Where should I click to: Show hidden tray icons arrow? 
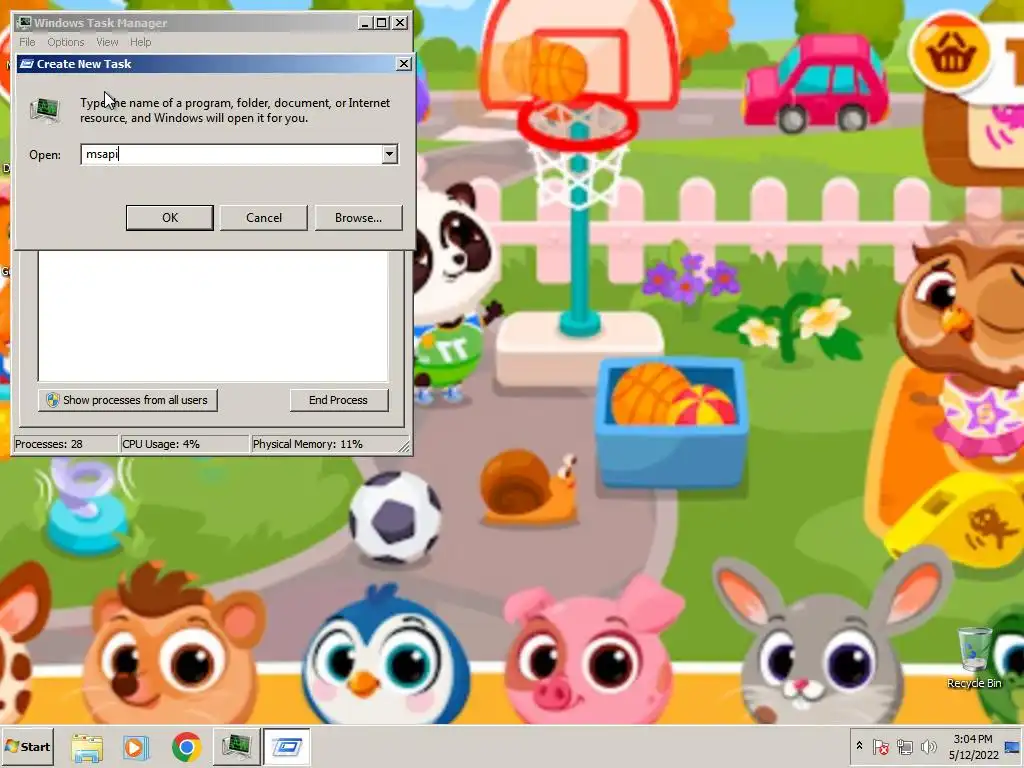click(x=859, y=746)
